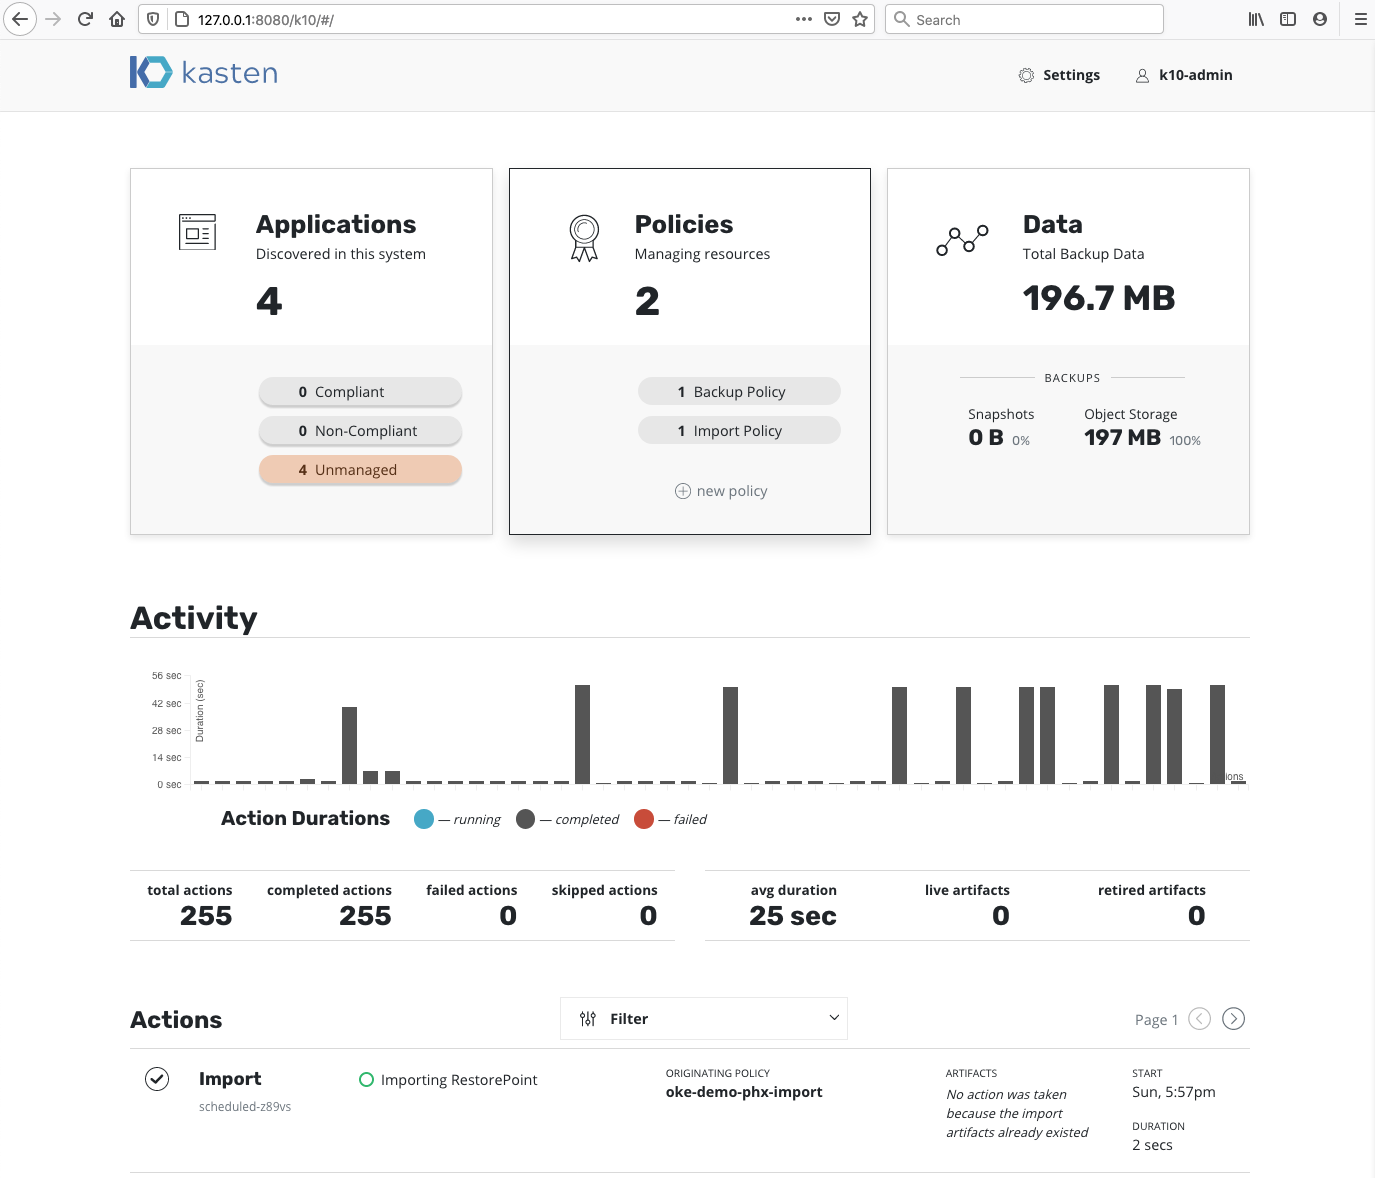Open the oke-demo-phx-import policy link
This screenshot has width=1375, height=1178.
744,1092
